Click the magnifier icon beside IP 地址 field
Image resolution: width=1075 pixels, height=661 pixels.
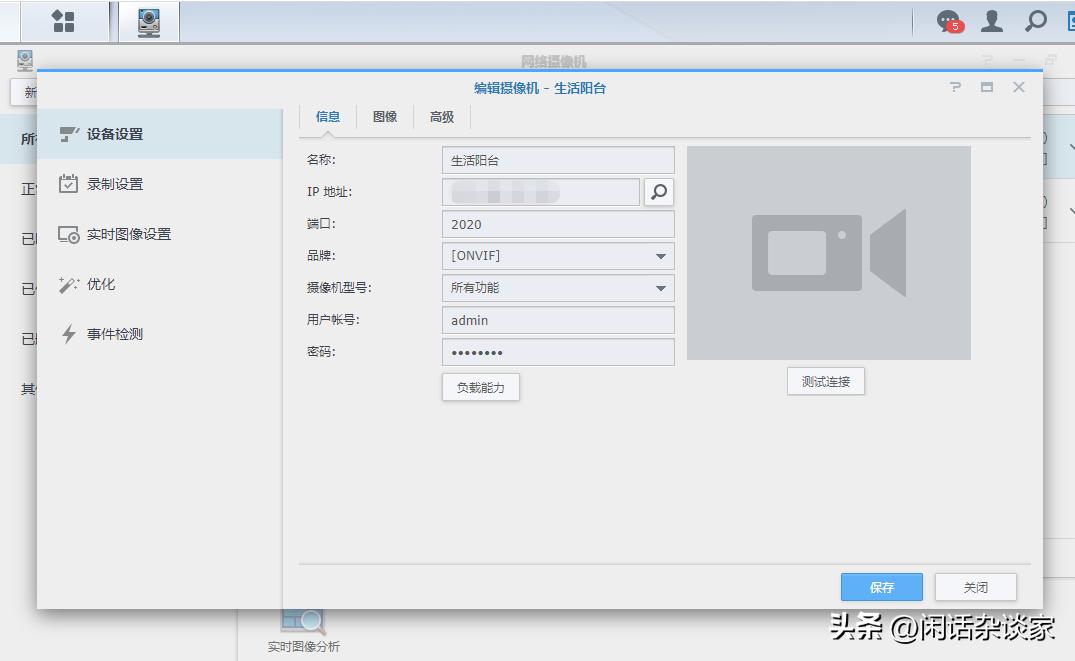[660, 191]
